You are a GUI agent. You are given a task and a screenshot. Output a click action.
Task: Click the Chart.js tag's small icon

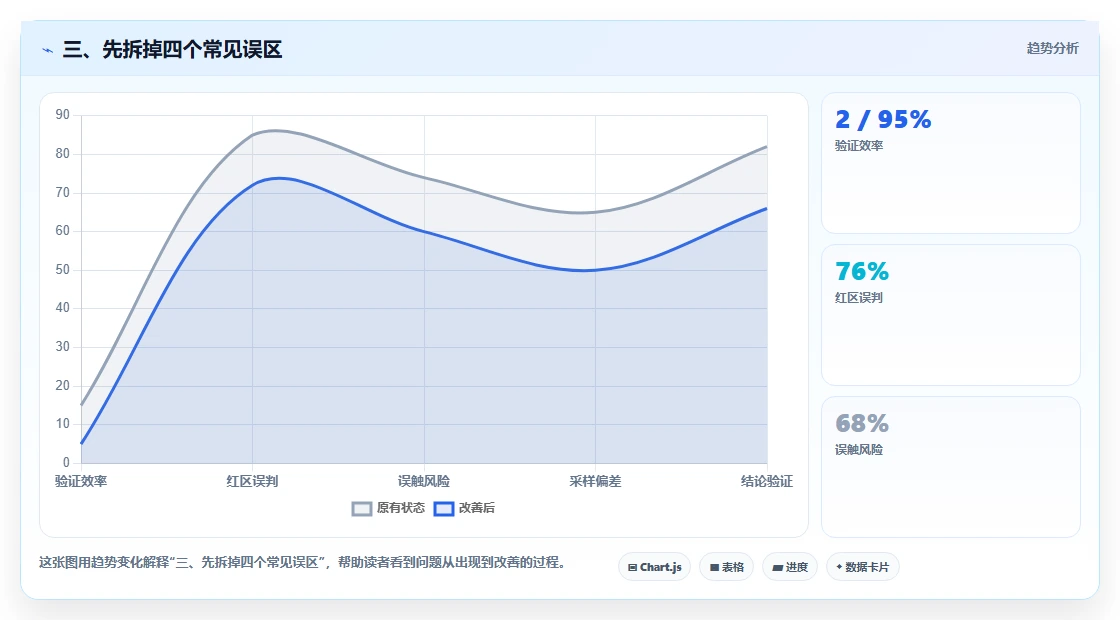pyautogui.click(x=632, y=568)
